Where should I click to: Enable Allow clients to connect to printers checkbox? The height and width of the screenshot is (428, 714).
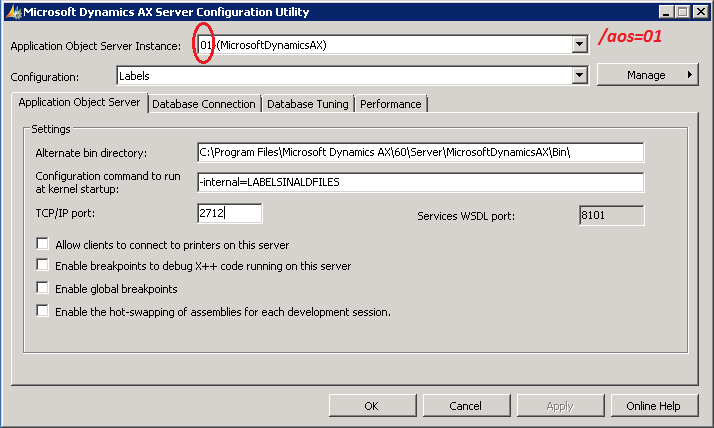42,244
